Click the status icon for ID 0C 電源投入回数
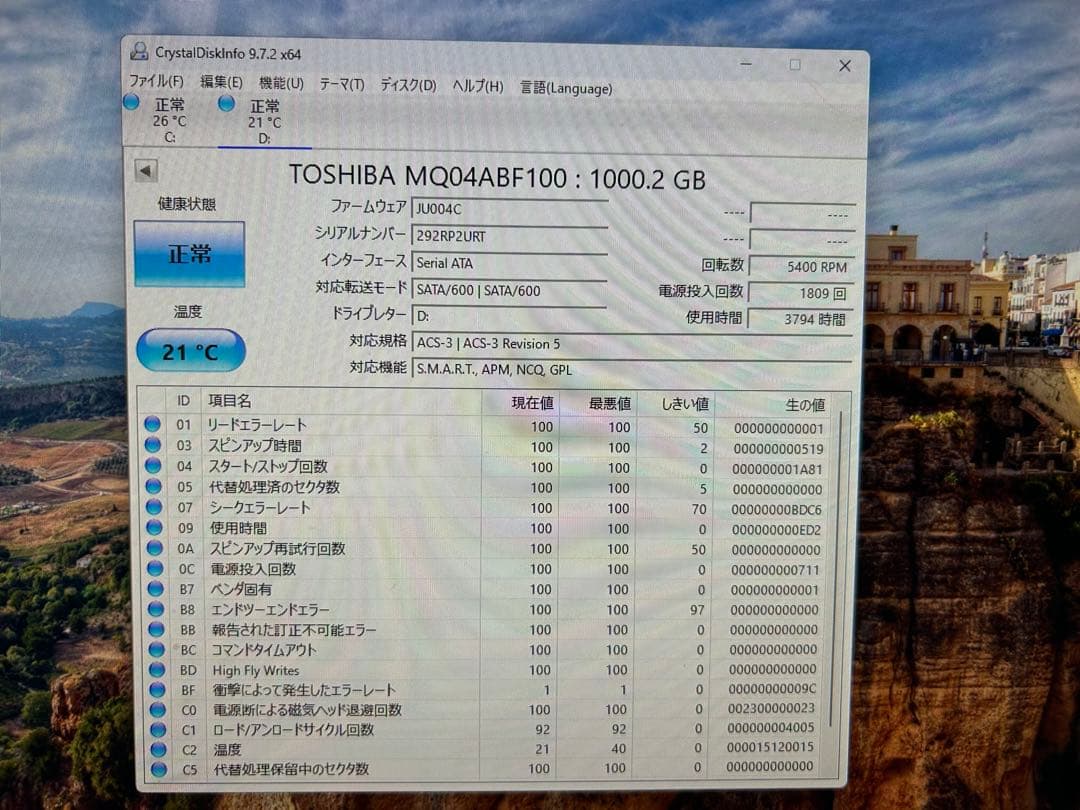Image resolution: width=1080 pixels, height=810 pixels. [x=155, y=568]
